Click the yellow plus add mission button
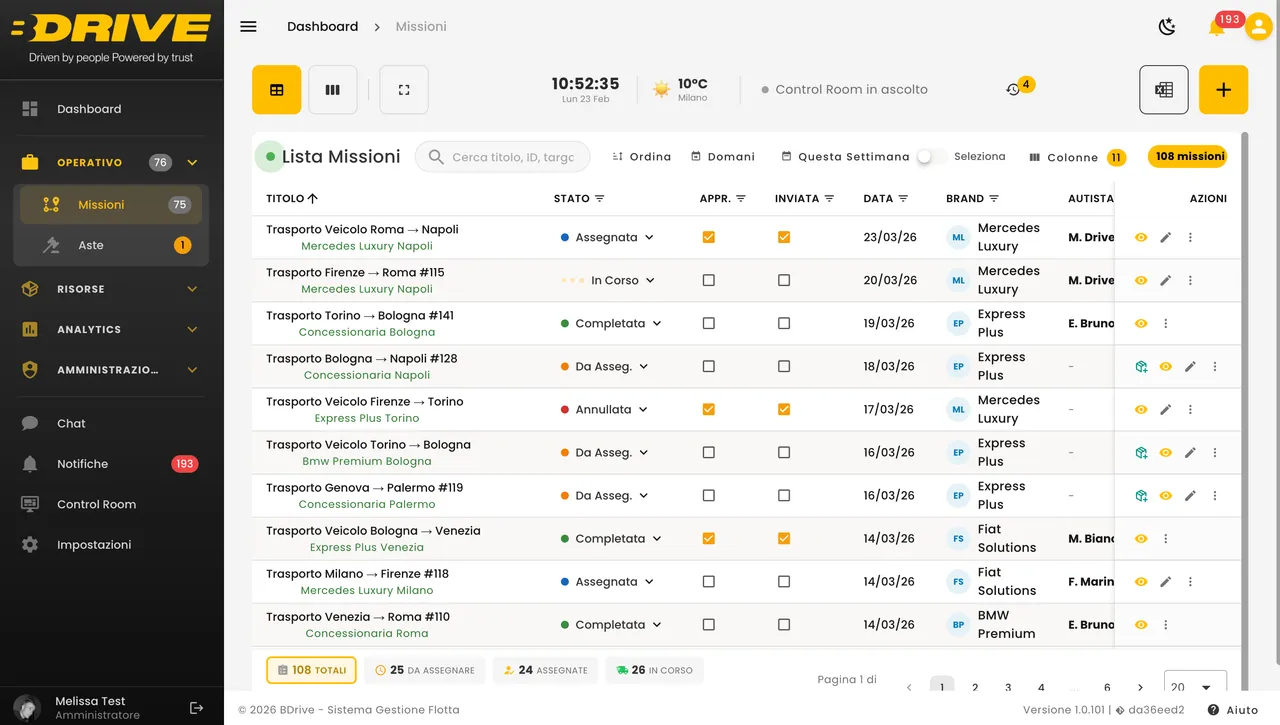Image resolution: width=1280 pixels, height=725 pixels. coord(1223,90)
